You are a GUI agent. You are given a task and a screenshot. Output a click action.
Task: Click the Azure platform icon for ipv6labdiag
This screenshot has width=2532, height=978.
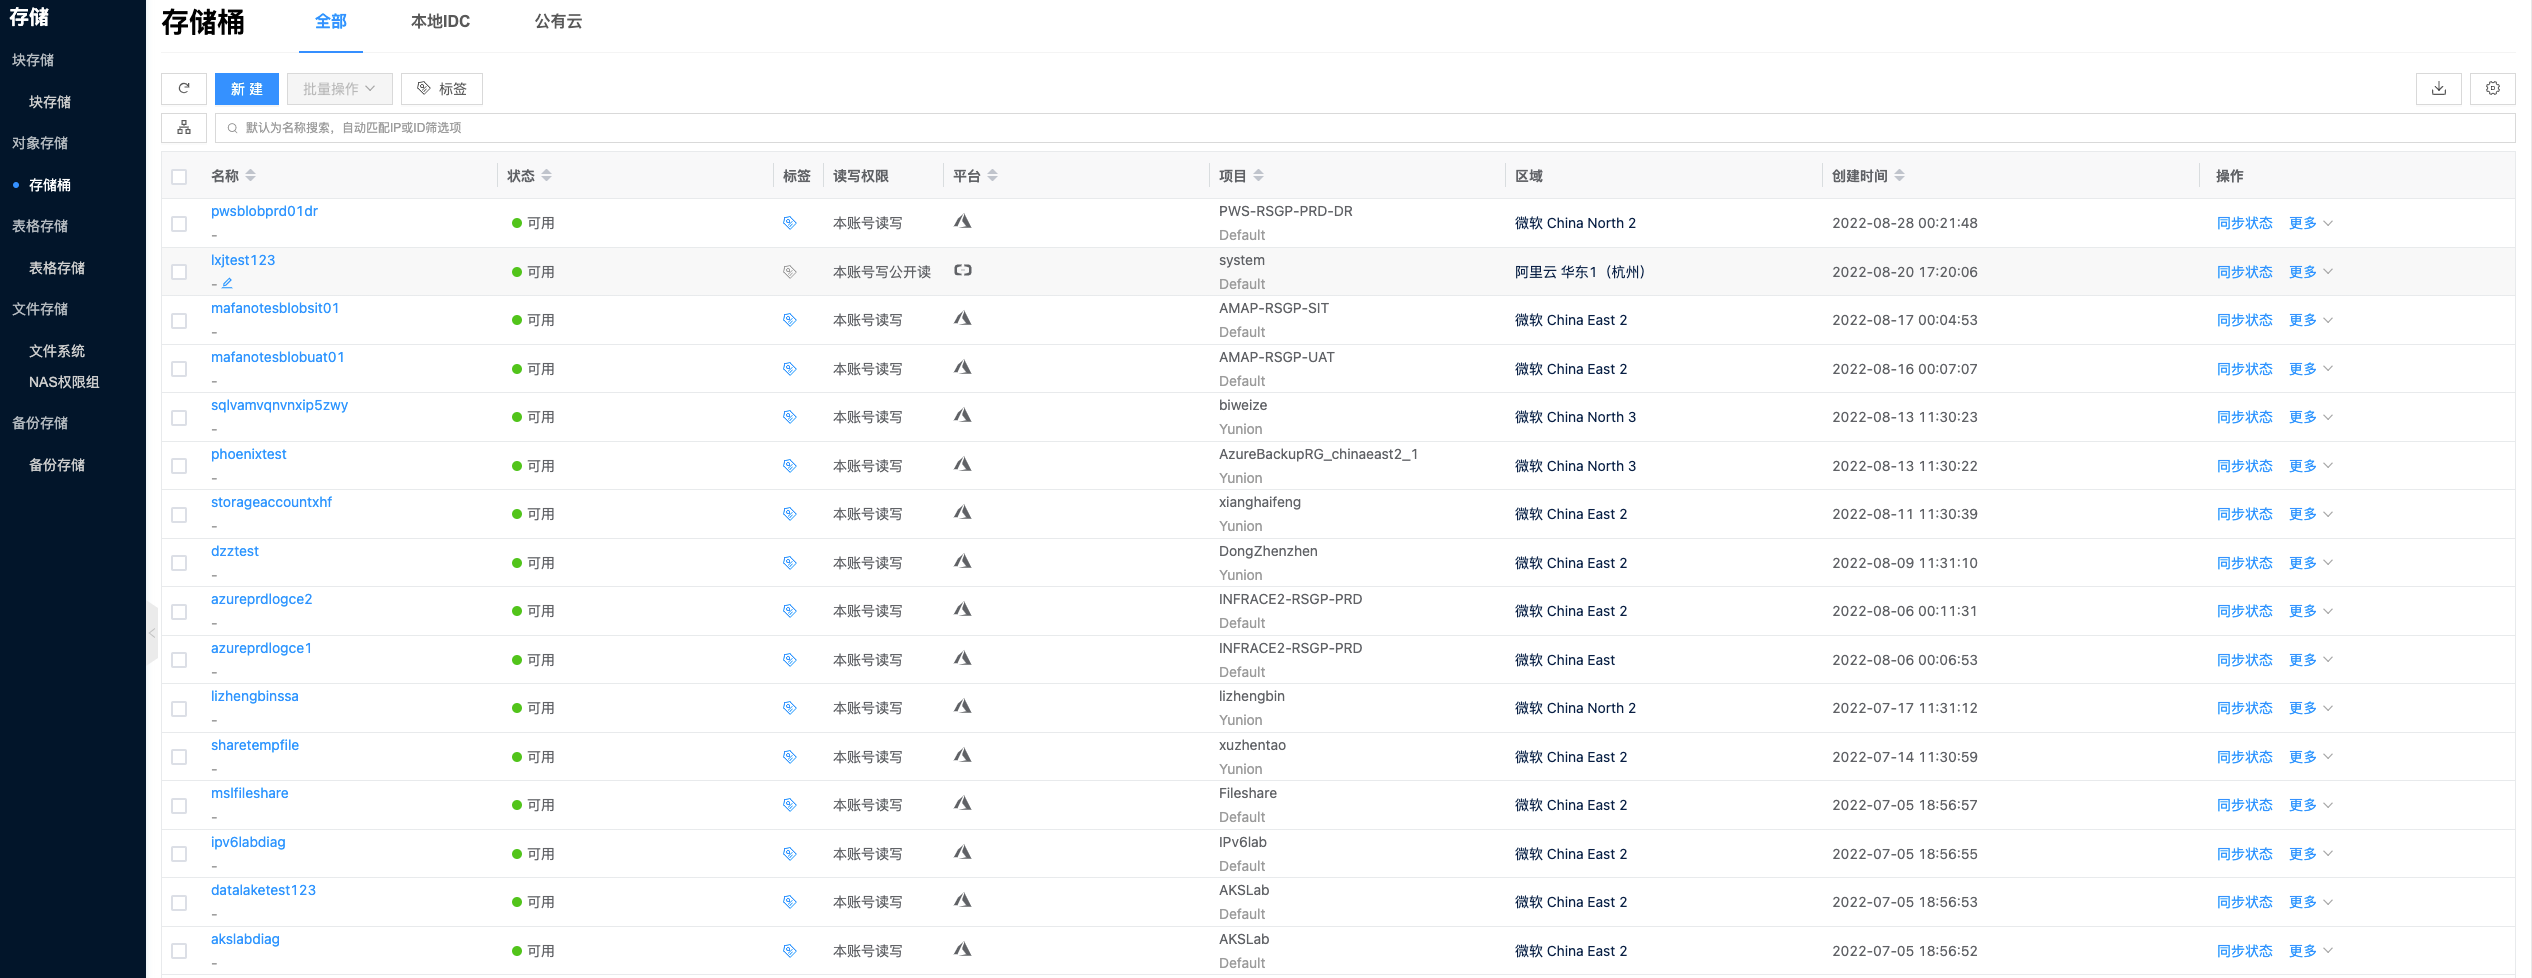(963, 853)
